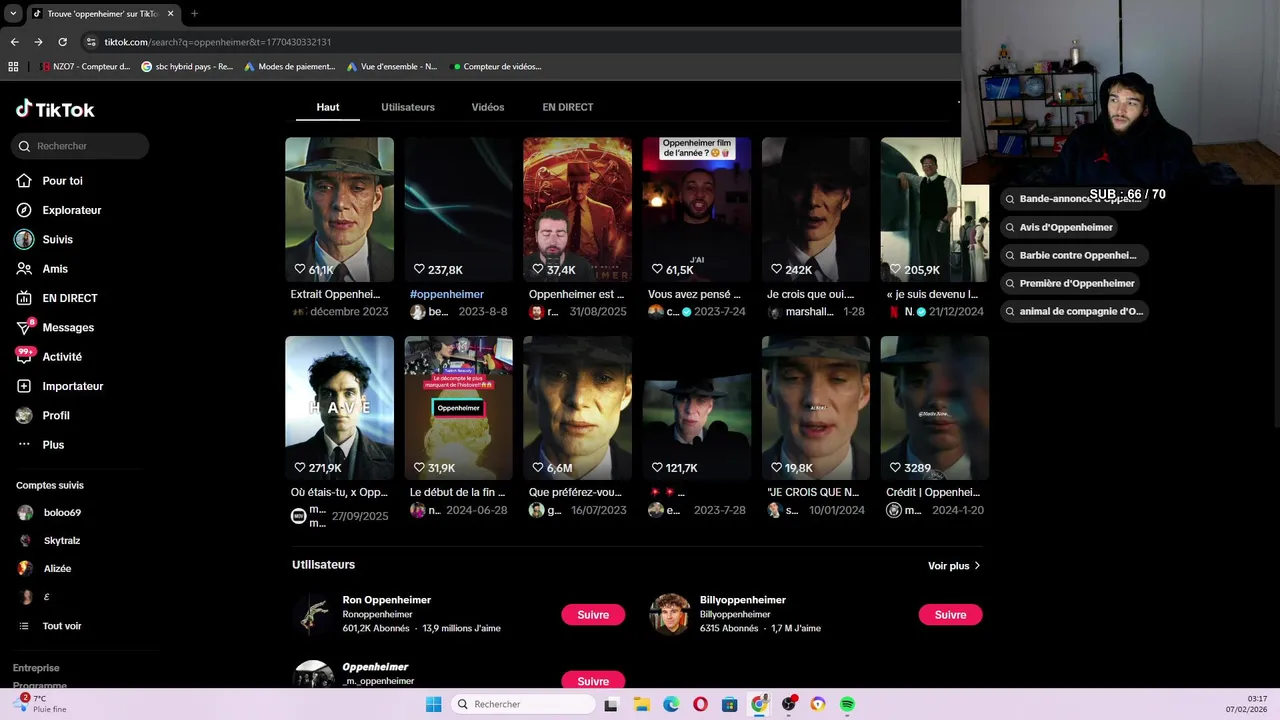1280x720 pixels.
Task: Open weather widget Pluie fine
Action: pos(42,704)
